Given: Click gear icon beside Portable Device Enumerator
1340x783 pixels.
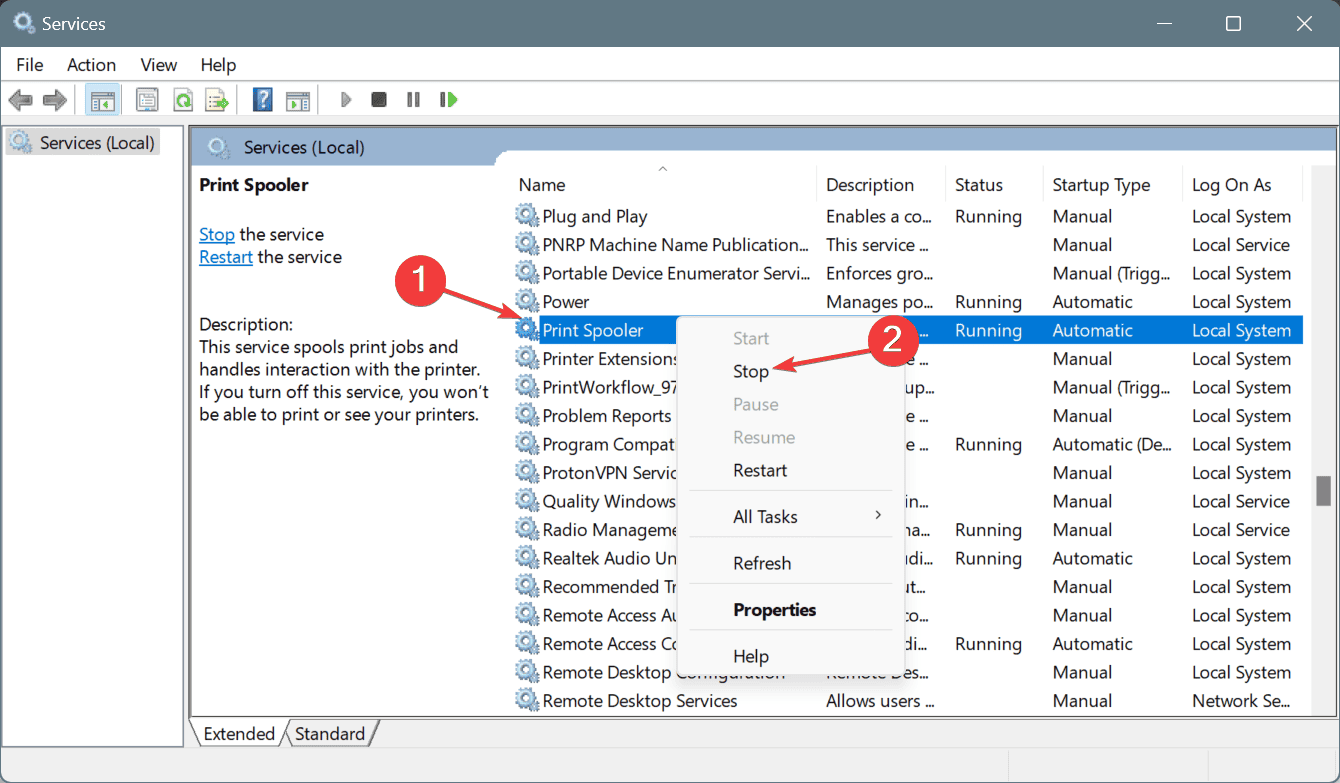Looking at the screenshot, I should click(x=527, y=273).
